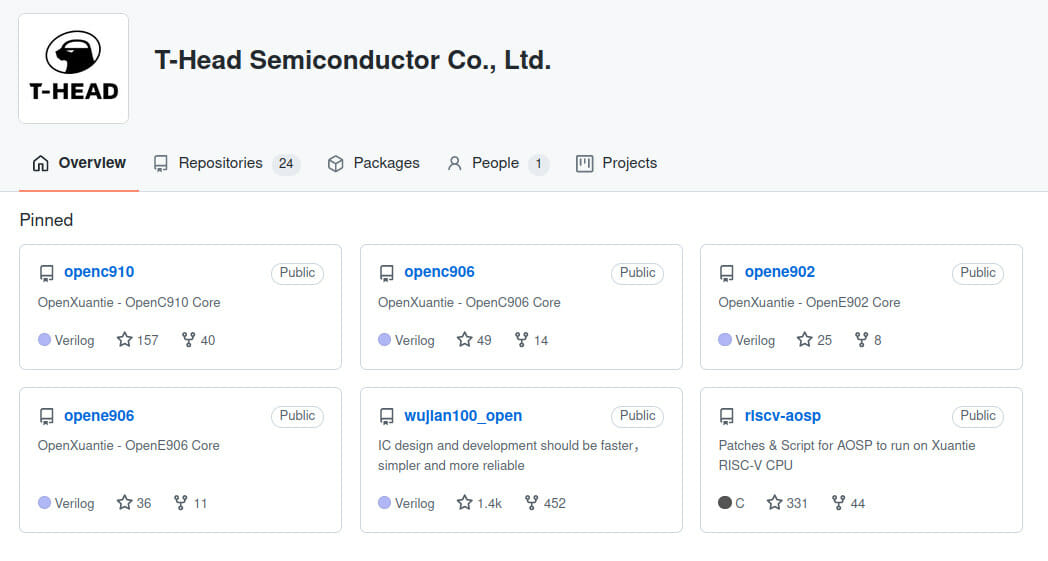The width and height of the screenshot is (1048, 561).
Task: Click the fork icon with 11 forks
Action: (x=180, y=503)
